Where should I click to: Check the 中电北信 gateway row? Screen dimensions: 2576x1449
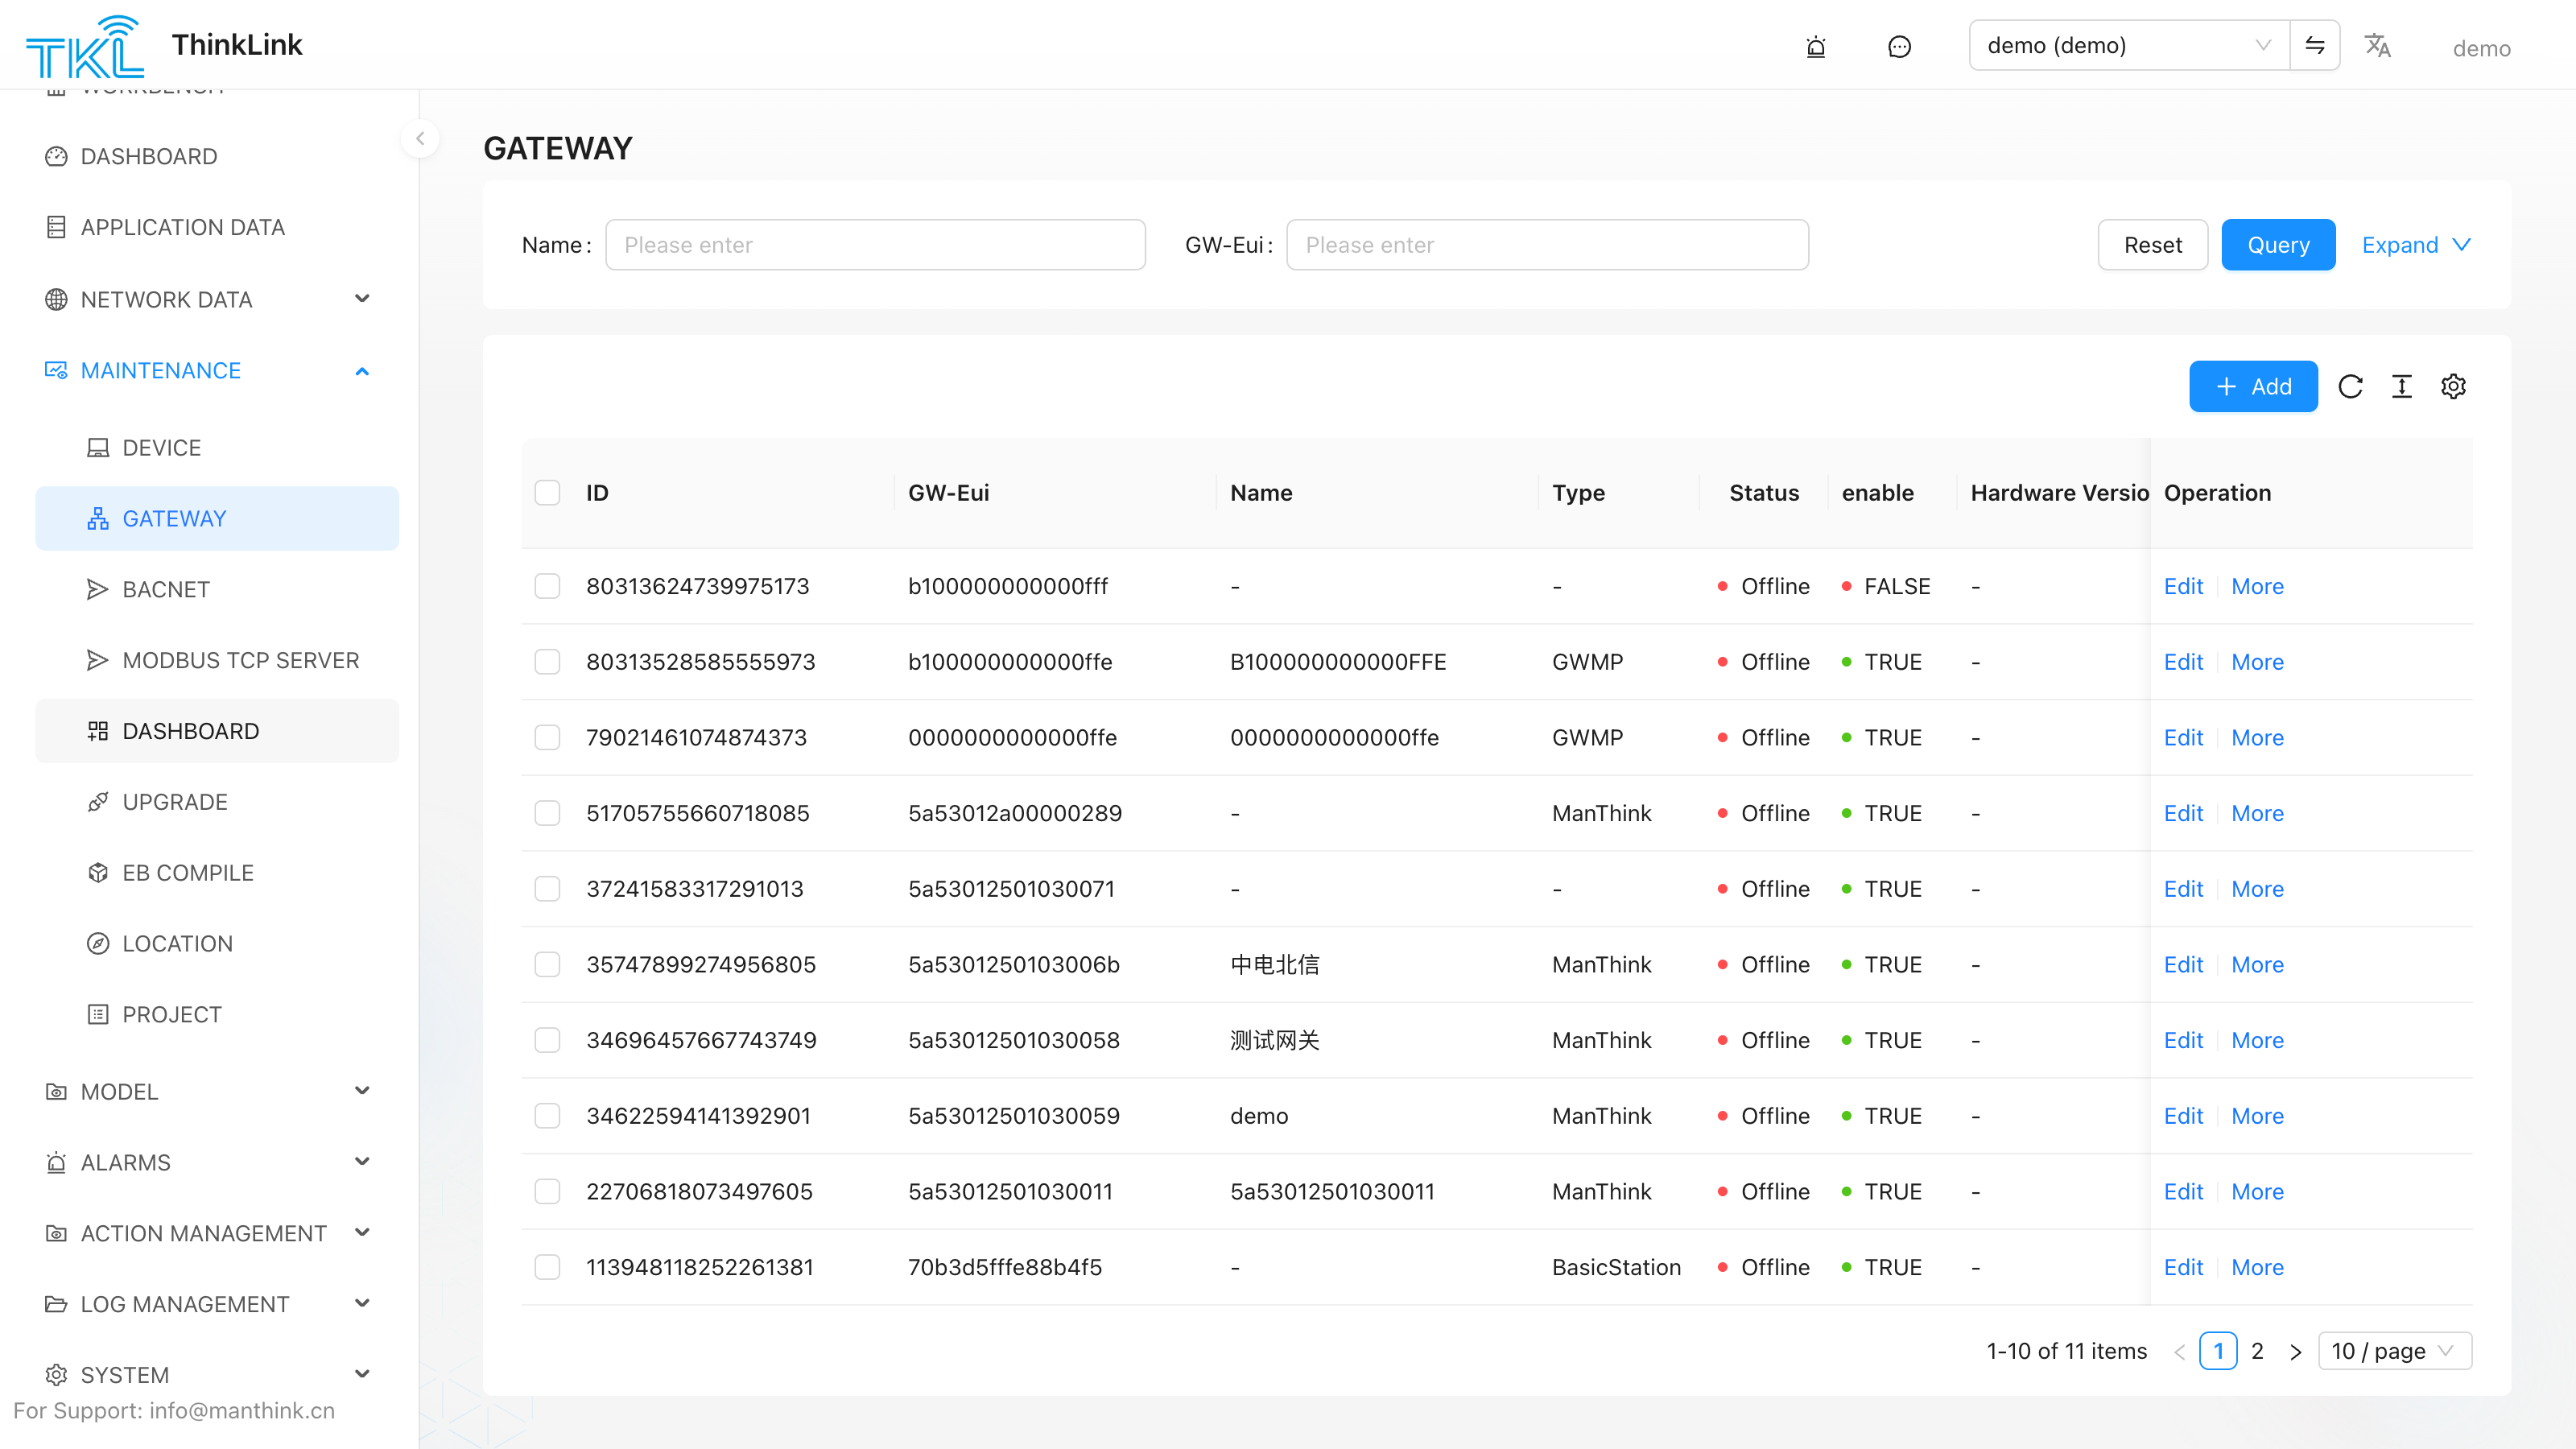click(547, 964)
